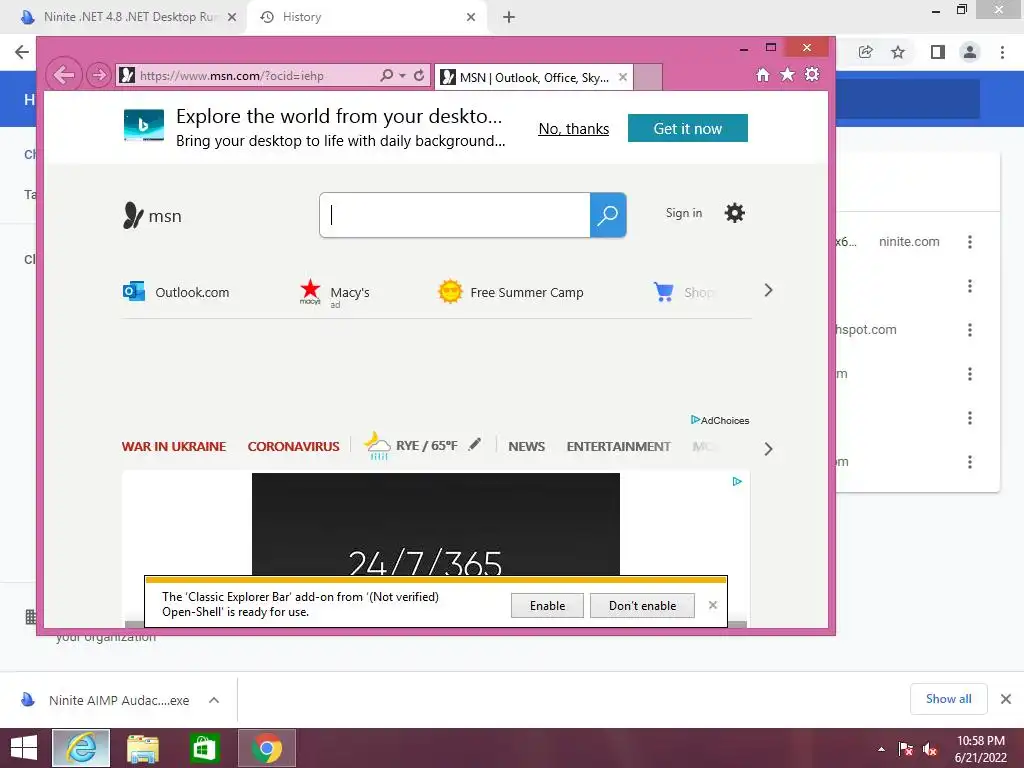The width and height of the screenshot is (1024, 768).
Task: Open the Chrome profile avatar
Action: click(970, 52)
